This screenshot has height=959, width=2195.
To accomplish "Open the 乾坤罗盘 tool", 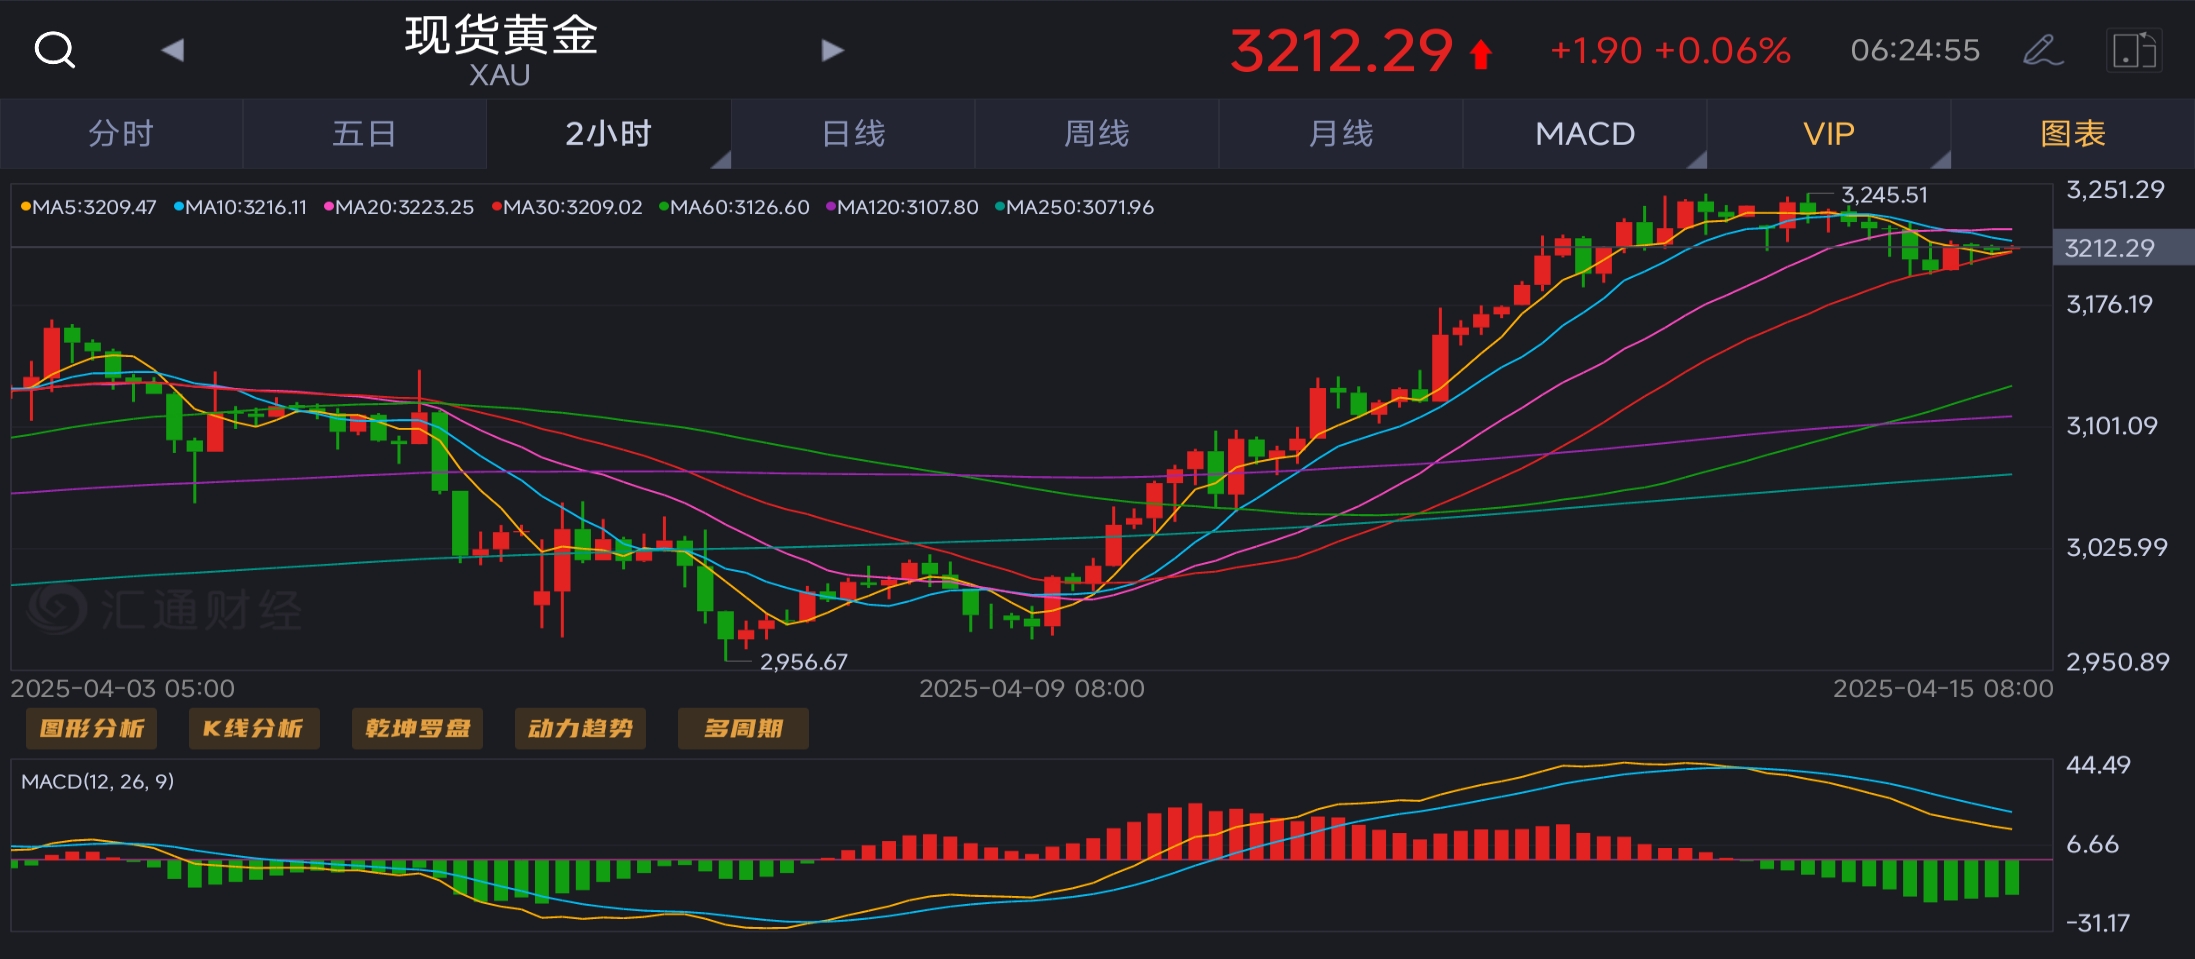I will (418, 728).
